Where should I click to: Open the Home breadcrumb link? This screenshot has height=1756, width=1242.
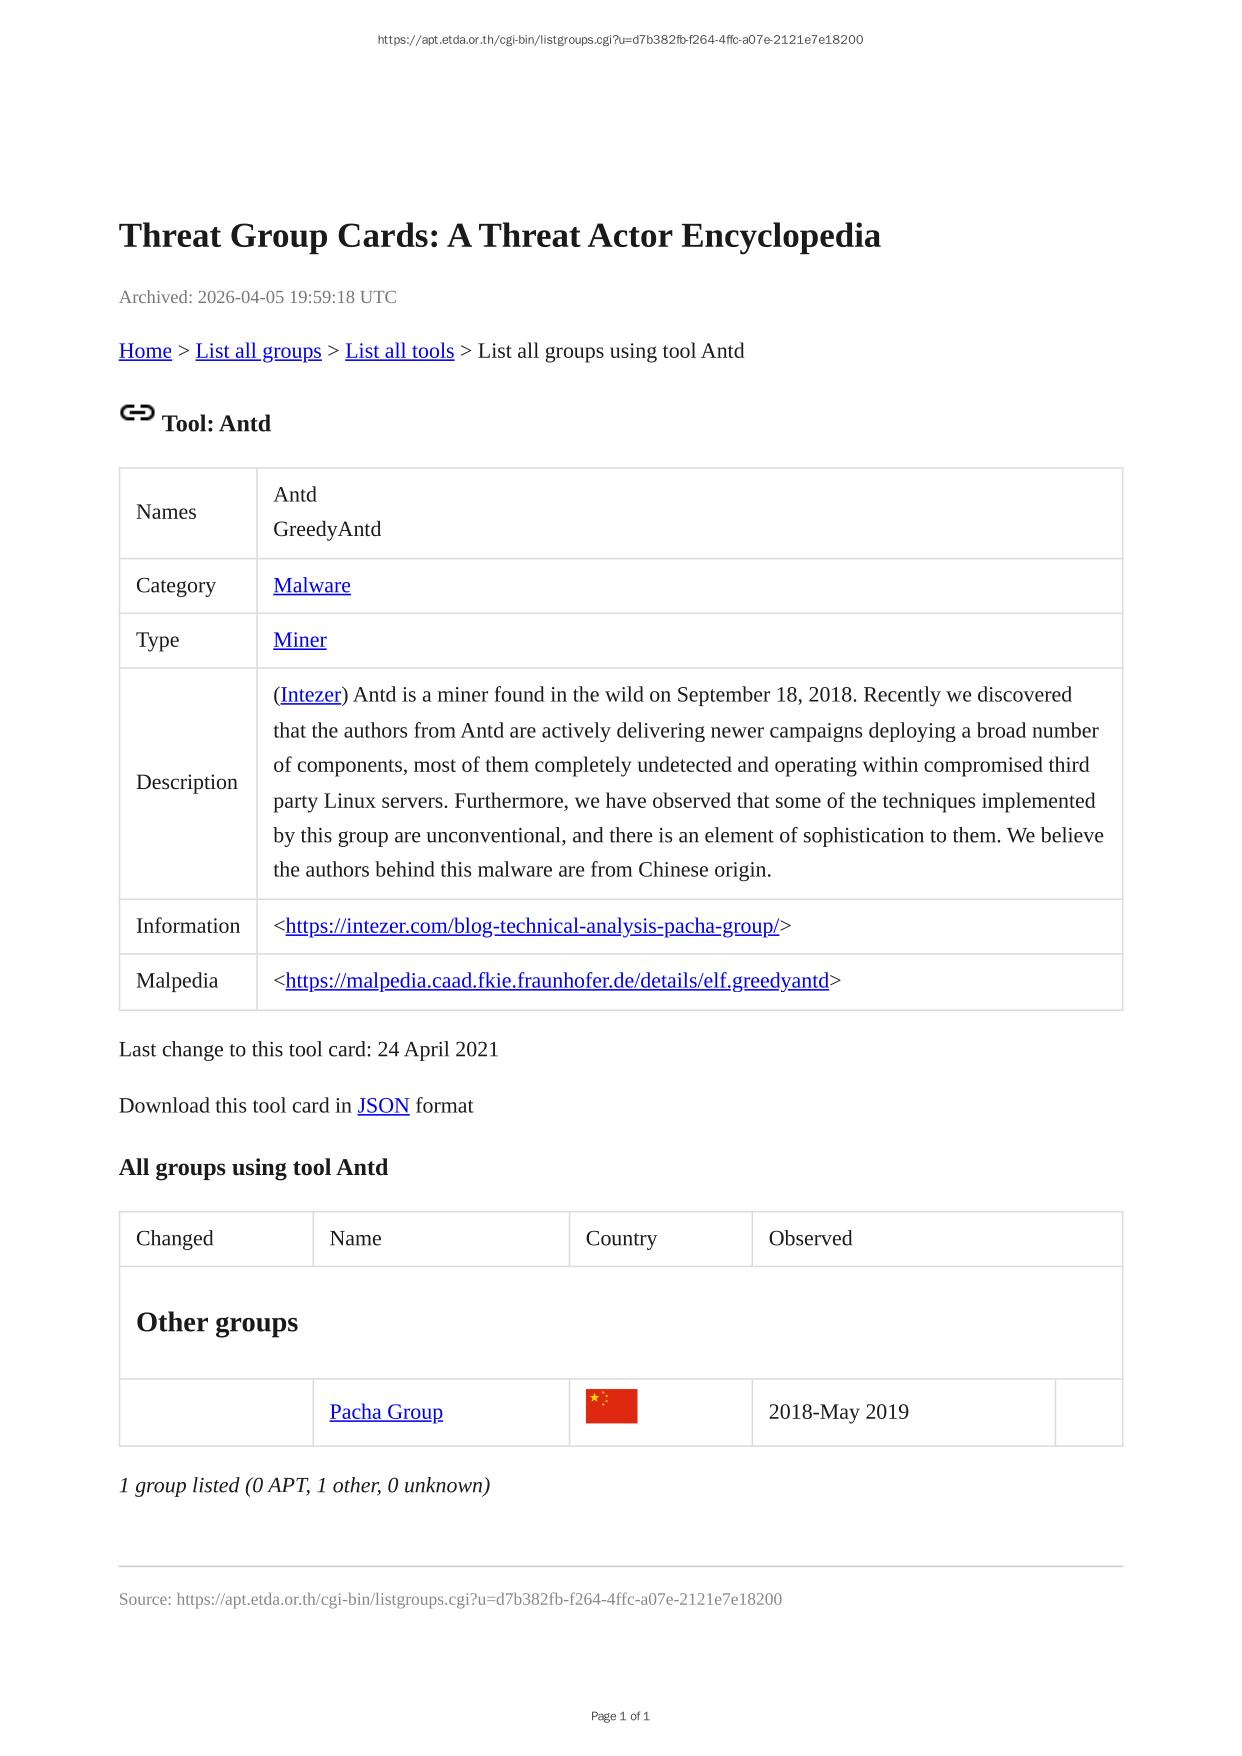point(145,351)
